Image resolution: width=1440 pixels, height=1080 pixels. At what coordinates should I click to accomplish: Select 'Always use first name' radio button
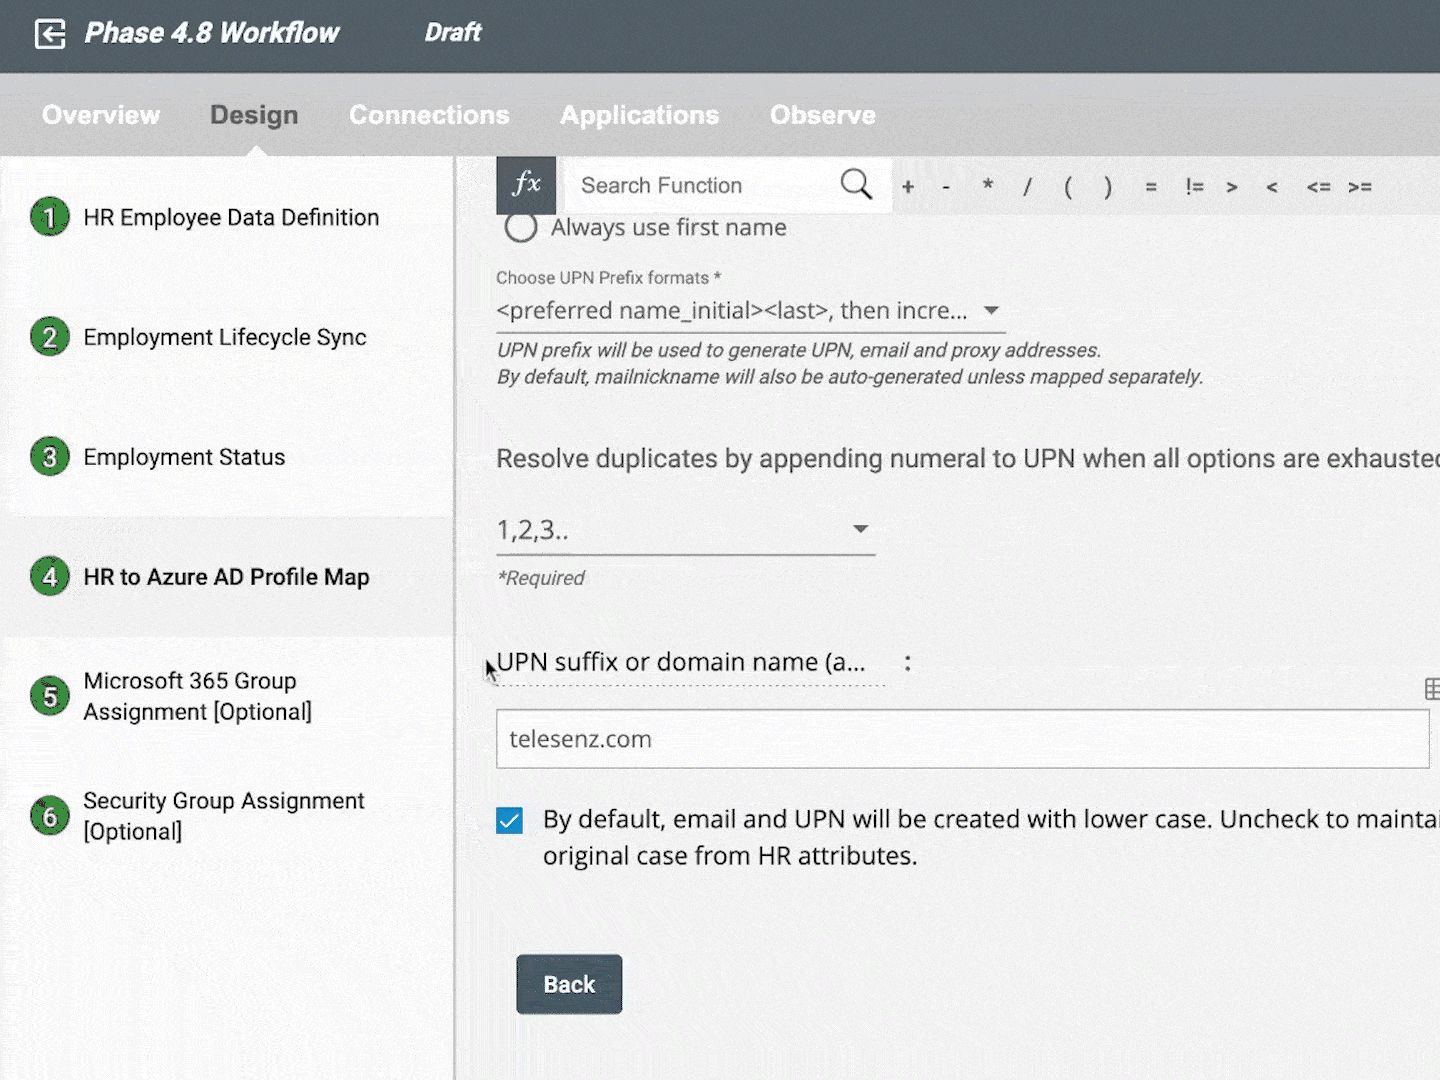[x=521, y=228]
